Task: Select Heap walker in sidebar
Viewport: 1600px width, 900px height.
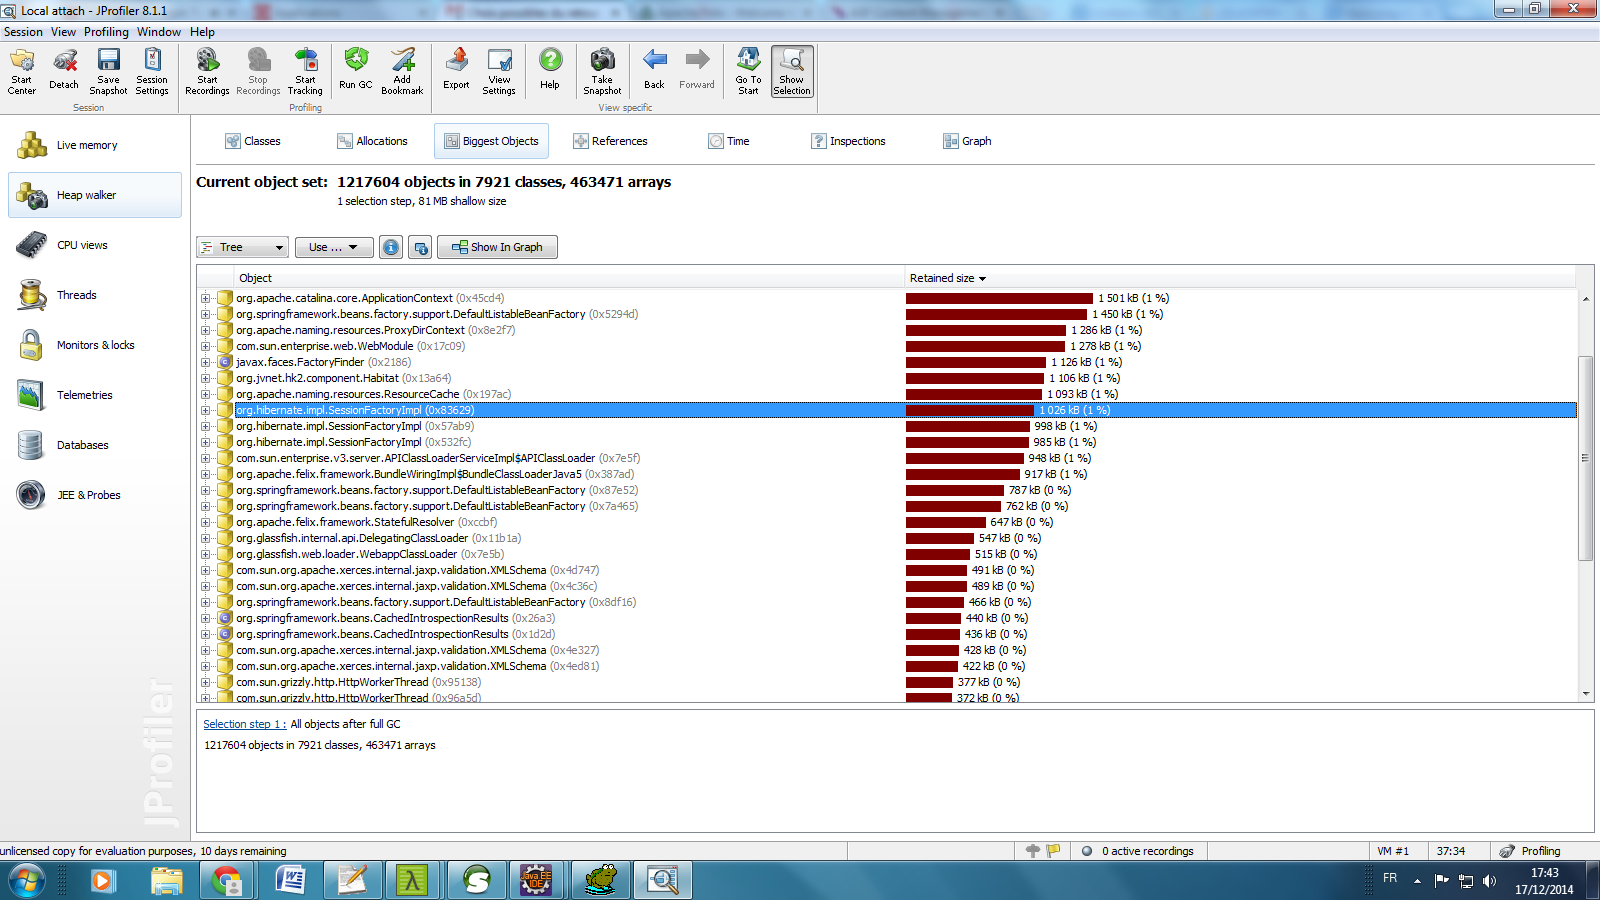Action: (x=95, y=195)
